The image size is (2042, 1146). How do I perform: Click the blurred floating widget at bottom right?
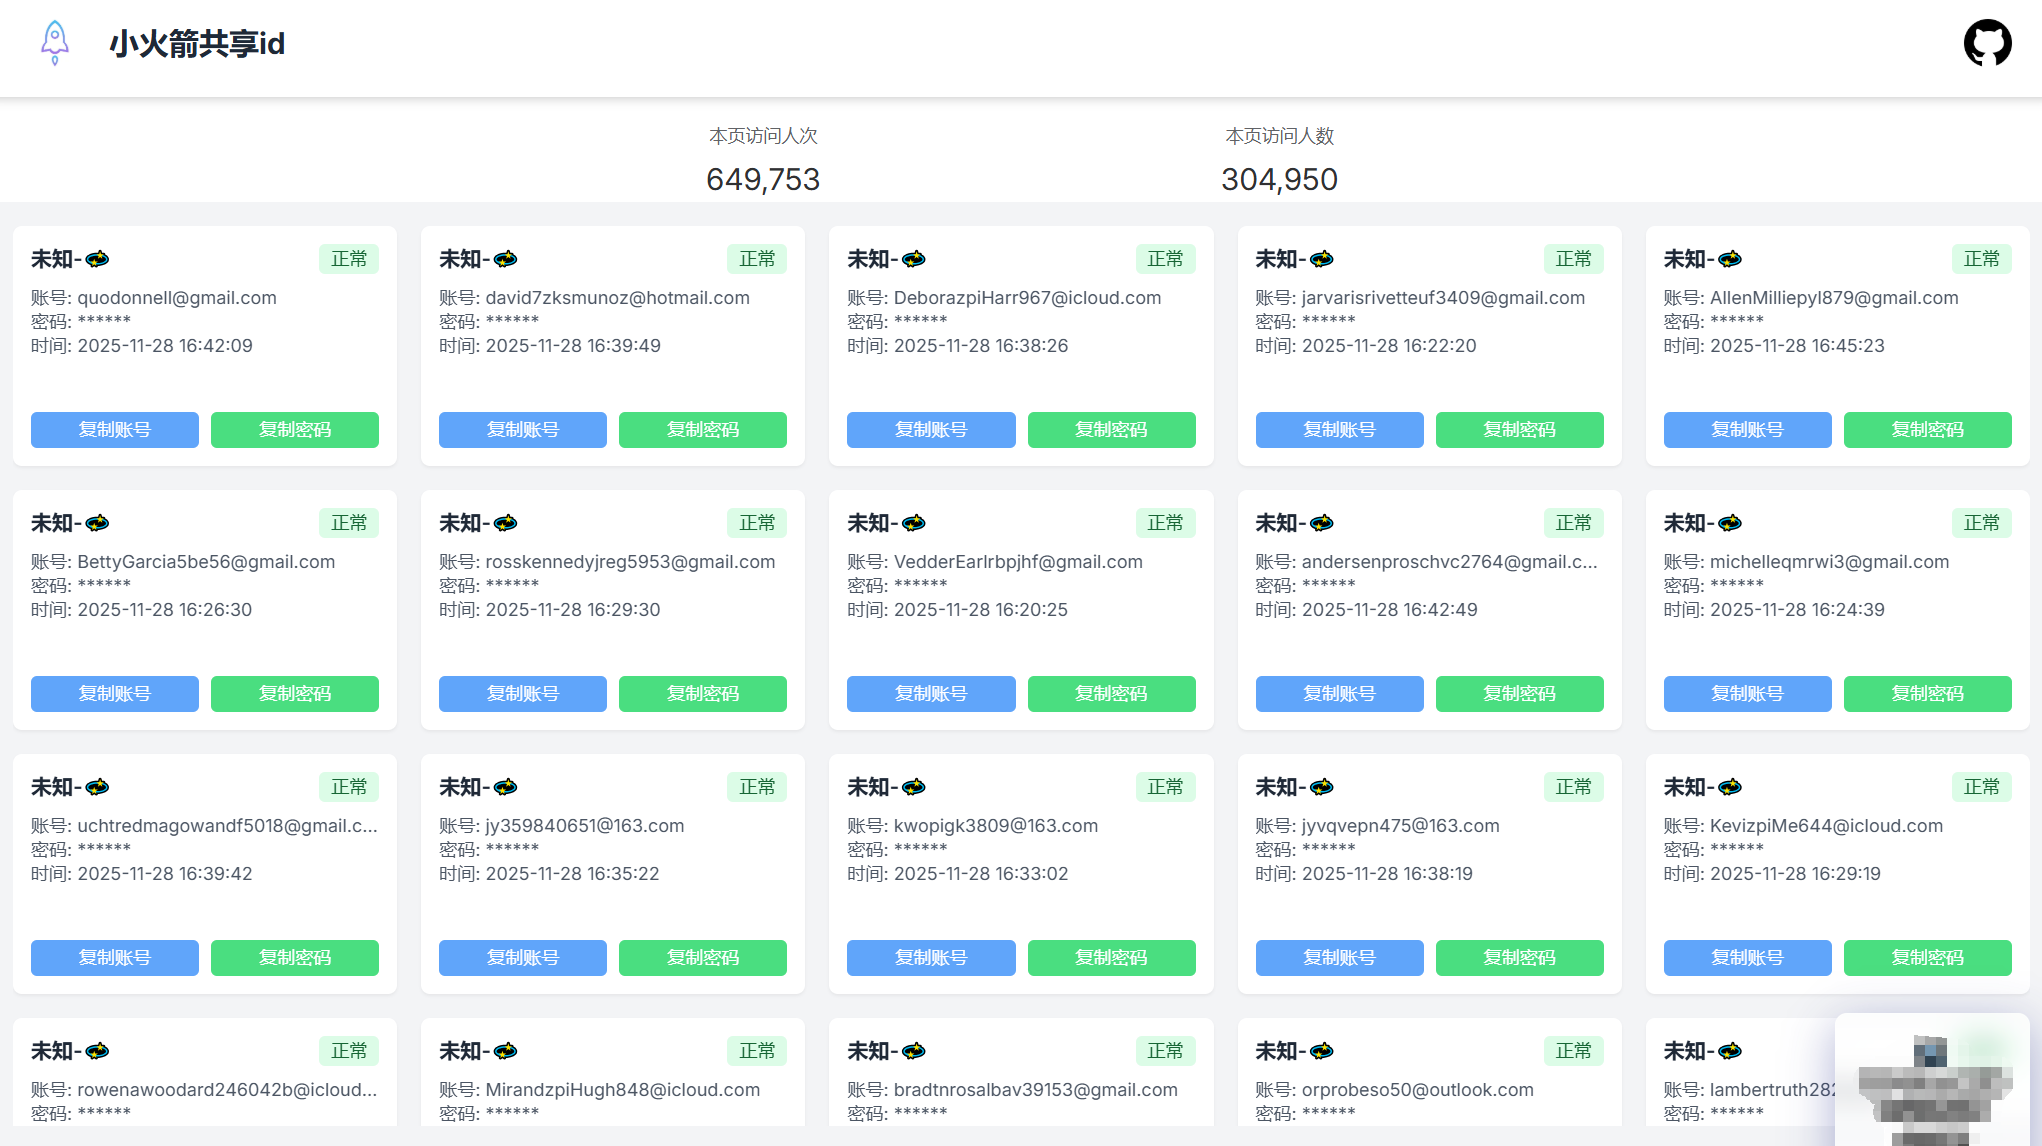(x=1932, y=1085)
